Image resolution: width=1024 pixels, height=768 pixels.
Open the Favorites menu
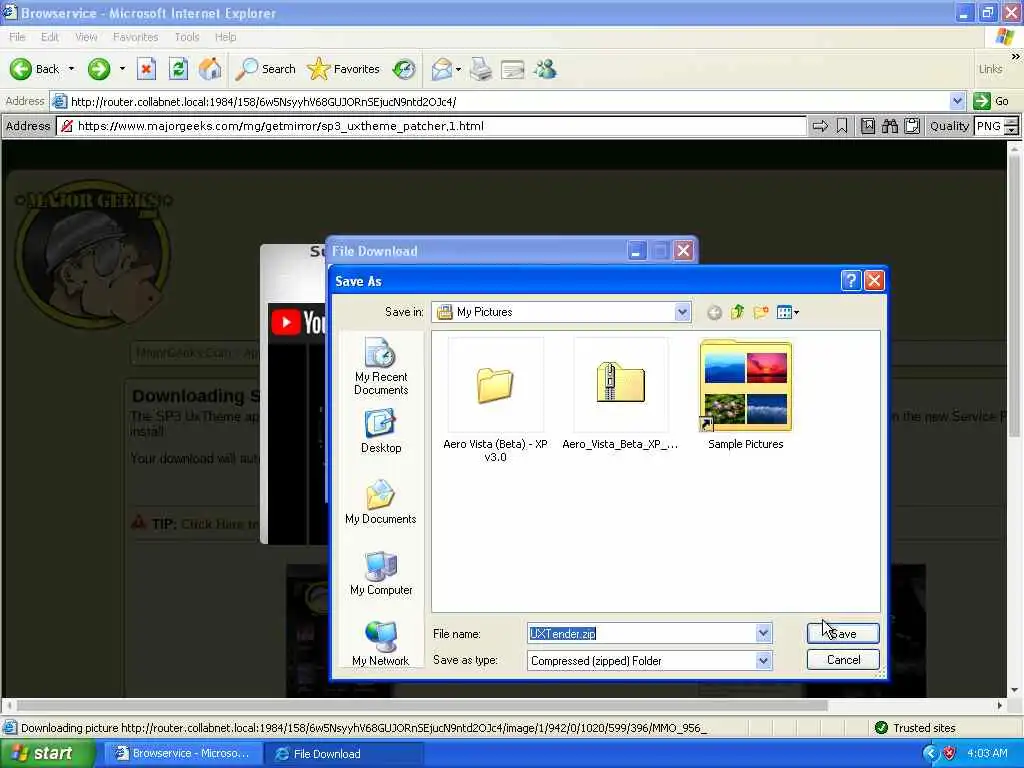(x=135, y=37)
